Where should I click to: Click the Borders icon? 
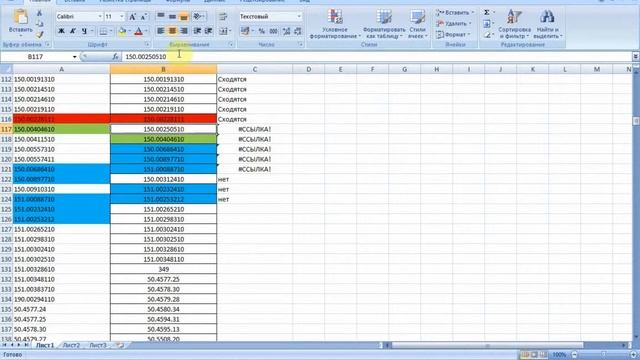tap(104, 31)
